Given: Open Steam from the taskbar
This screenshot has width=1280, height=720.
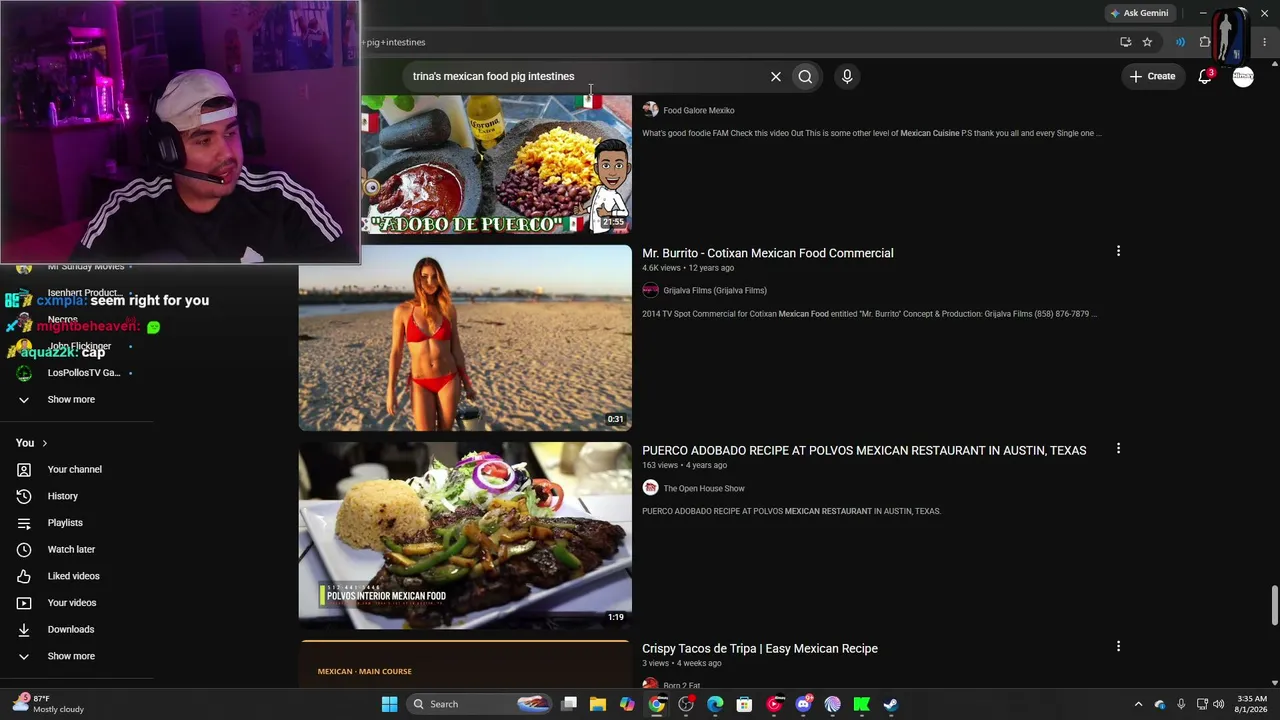Looking at the screenshot, I should tap(890, 704).
